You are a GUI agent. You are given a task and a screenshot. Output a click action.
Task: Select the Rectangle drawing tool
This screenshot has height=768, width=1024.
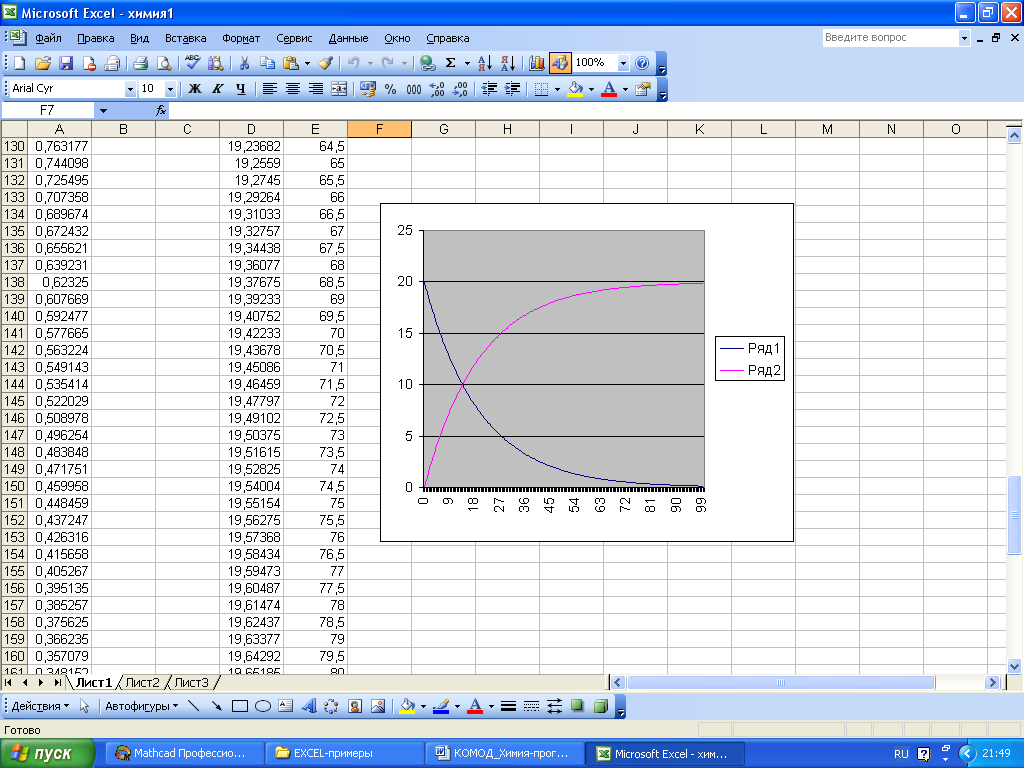[240, 706]
